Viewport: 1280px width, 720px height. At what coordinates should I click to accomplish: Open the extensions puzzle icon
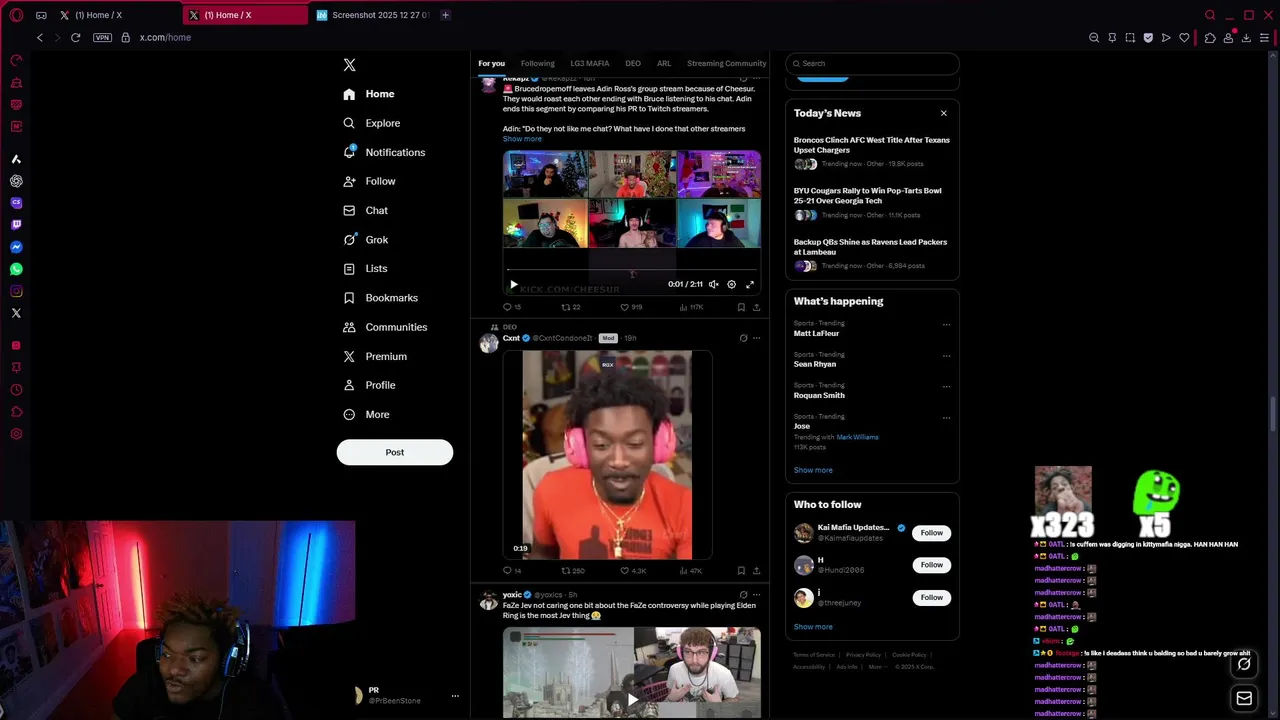click(1210, 37)
